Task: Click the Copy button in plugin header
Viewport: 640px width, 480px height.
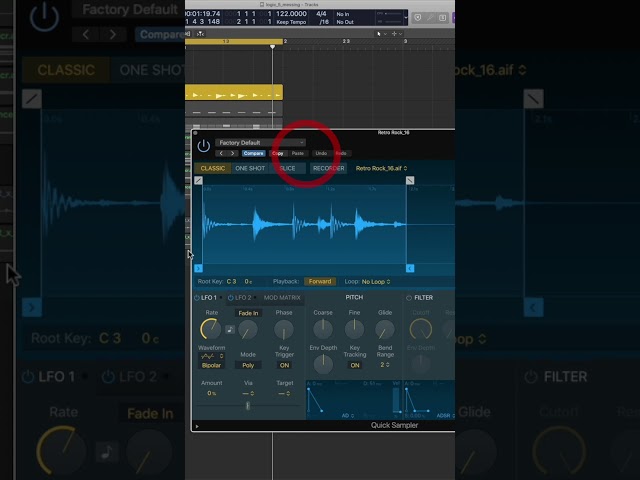Action: pos(278,153)
